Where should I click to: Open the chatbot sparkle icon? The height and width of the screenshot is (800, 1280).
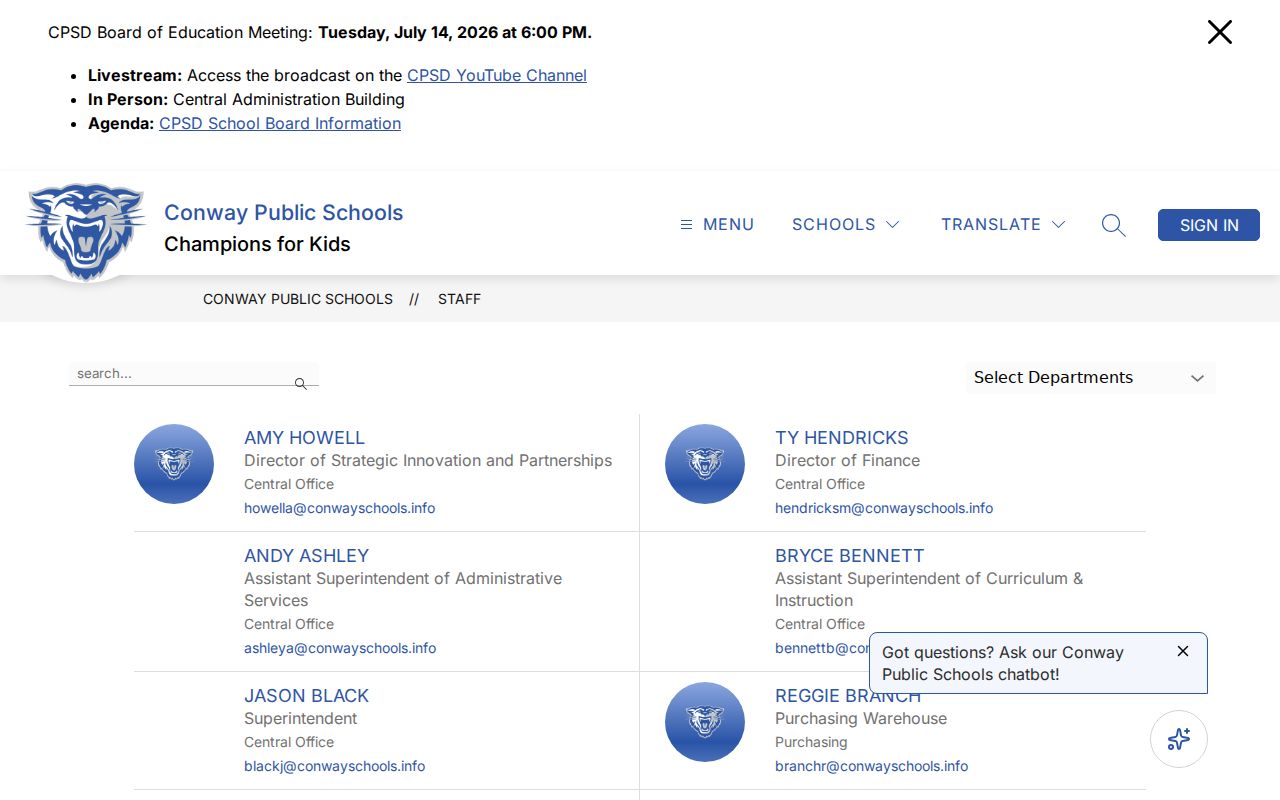click(x=1179, y=739)
